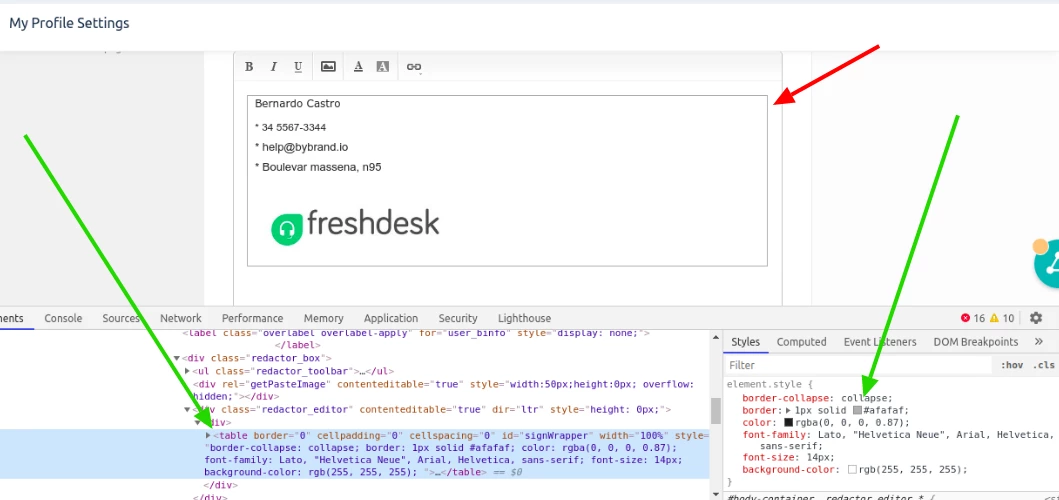Click the yellow warnings count badge
Screen dimensions: 1059x500
click(x=1002, y=318)
